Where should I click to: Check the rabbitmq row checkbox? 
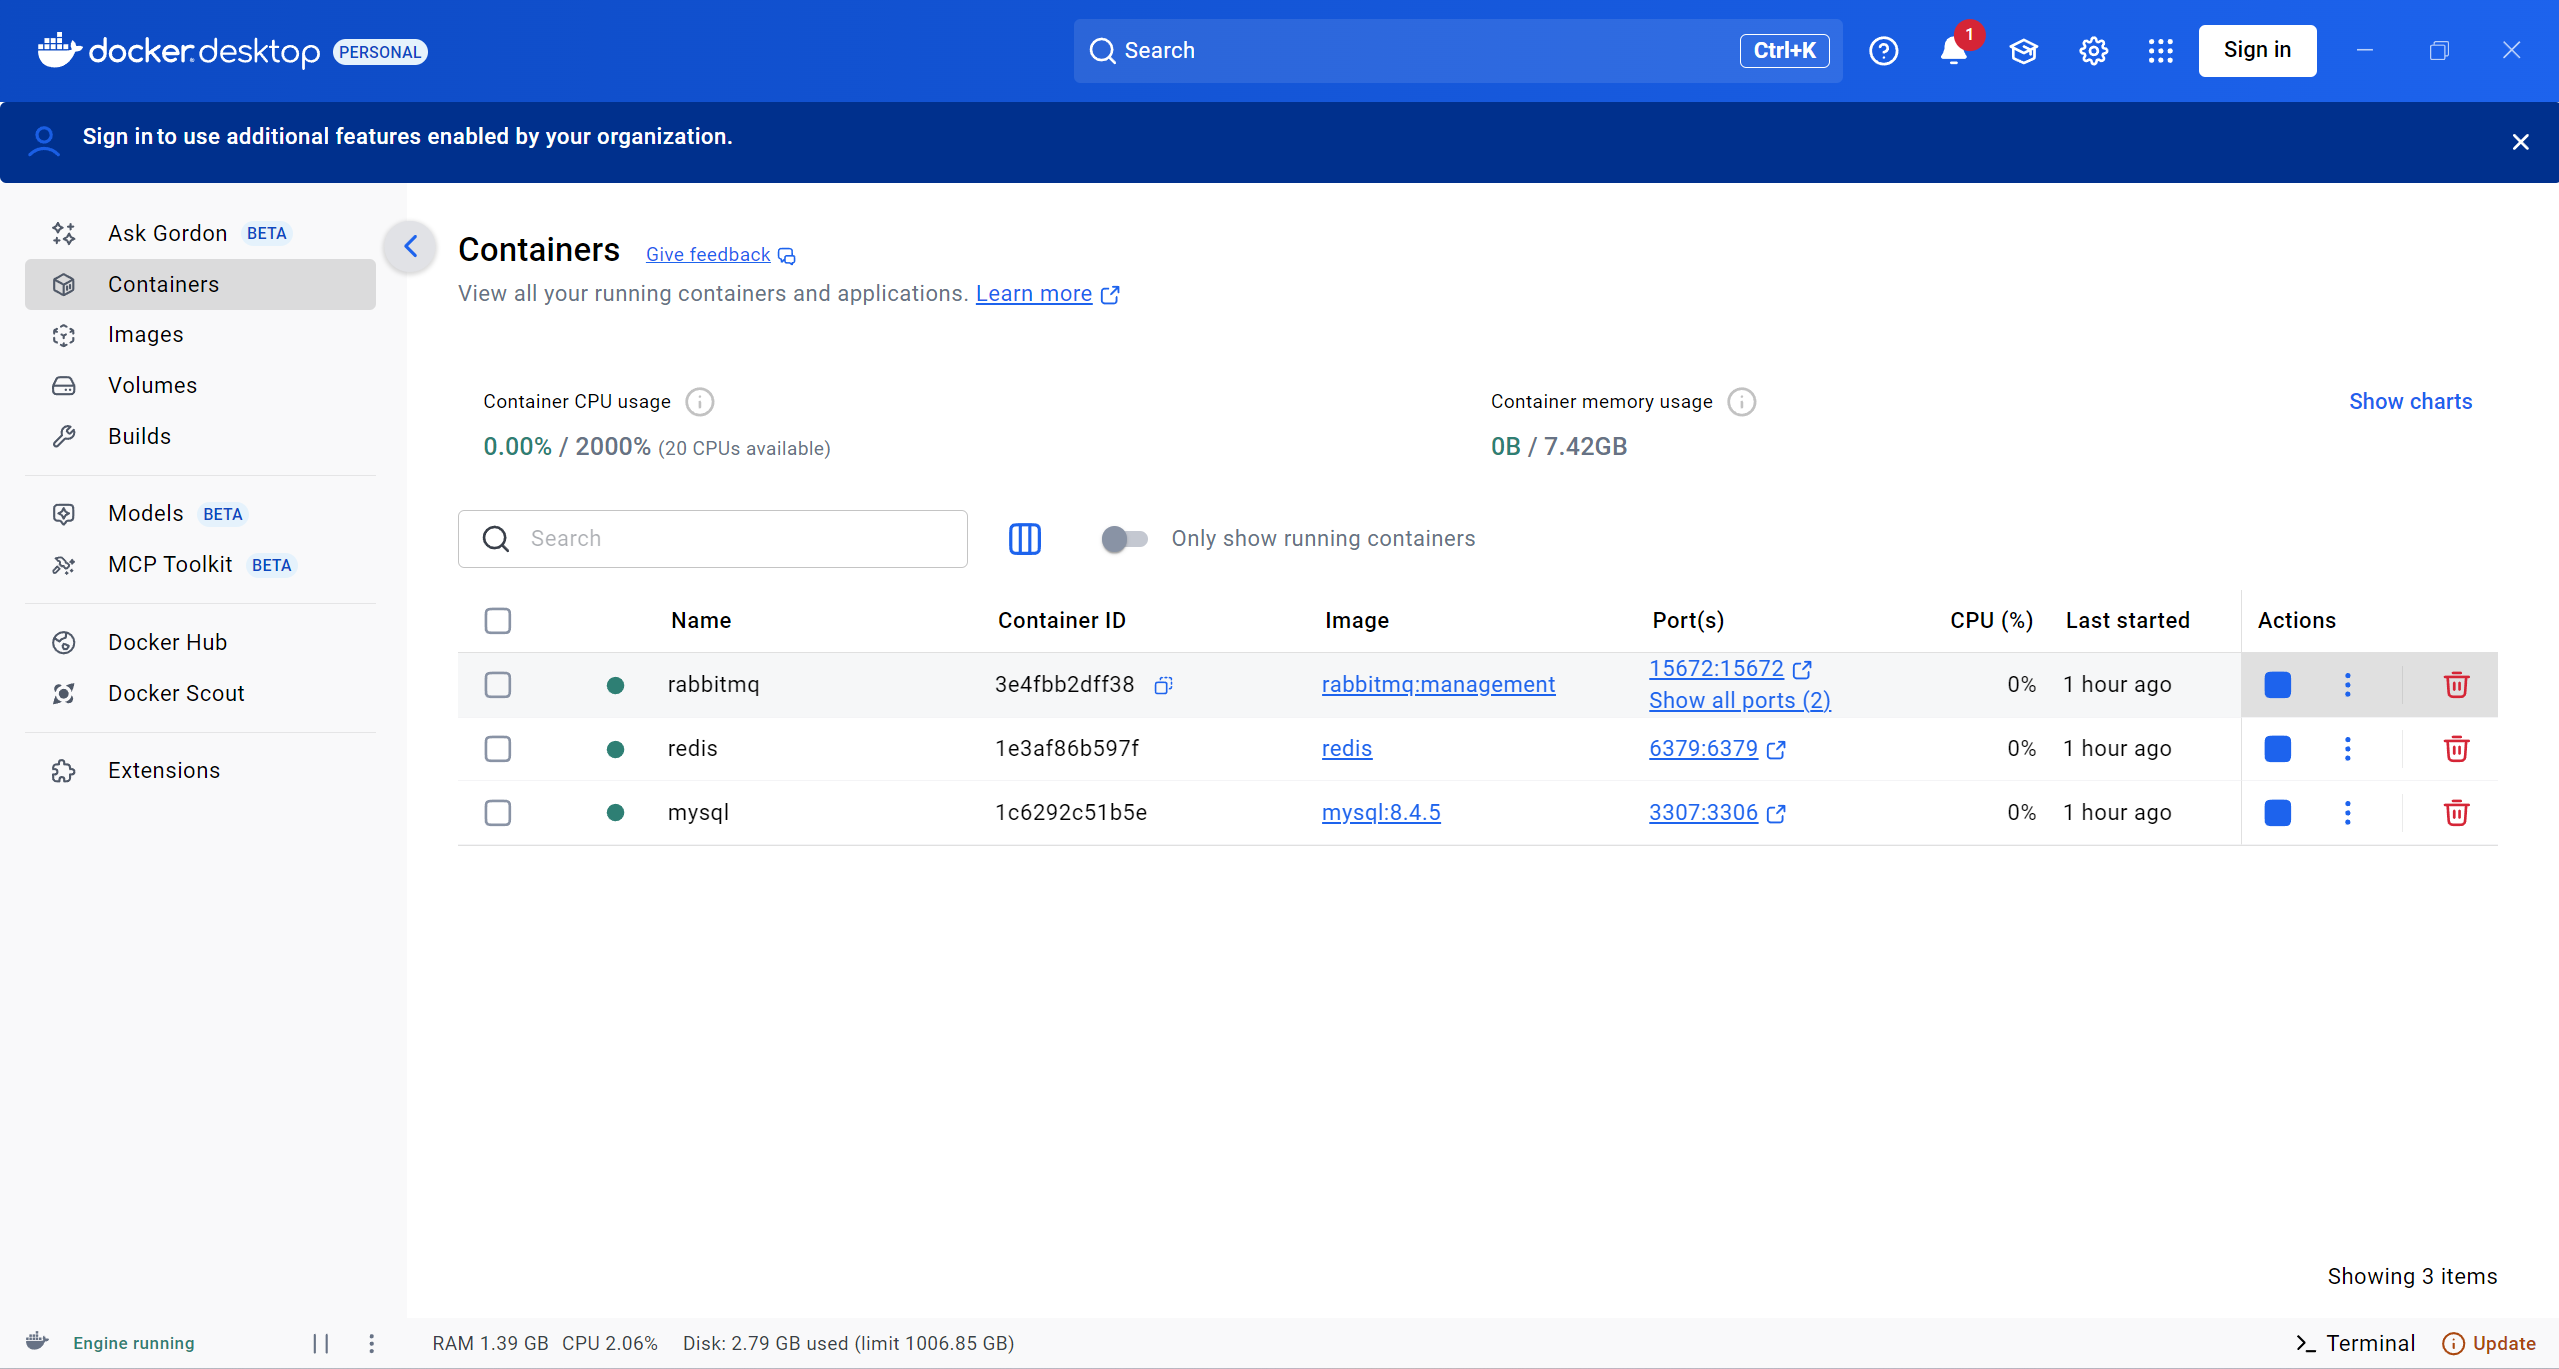(x=497, y=685)
